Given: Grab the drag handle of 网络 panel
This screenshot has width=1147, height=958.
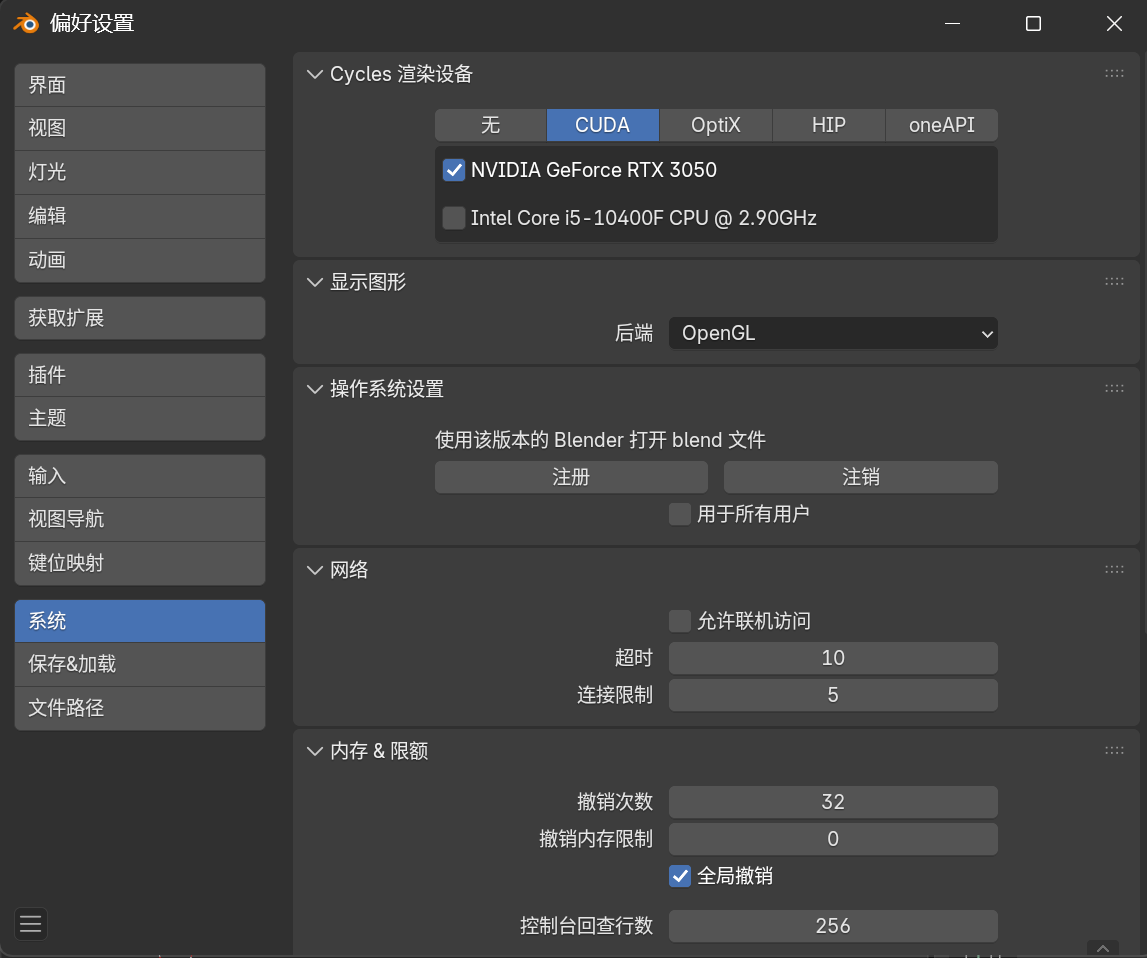Looking at the screenshot, I should click(x=1114, y=569).
